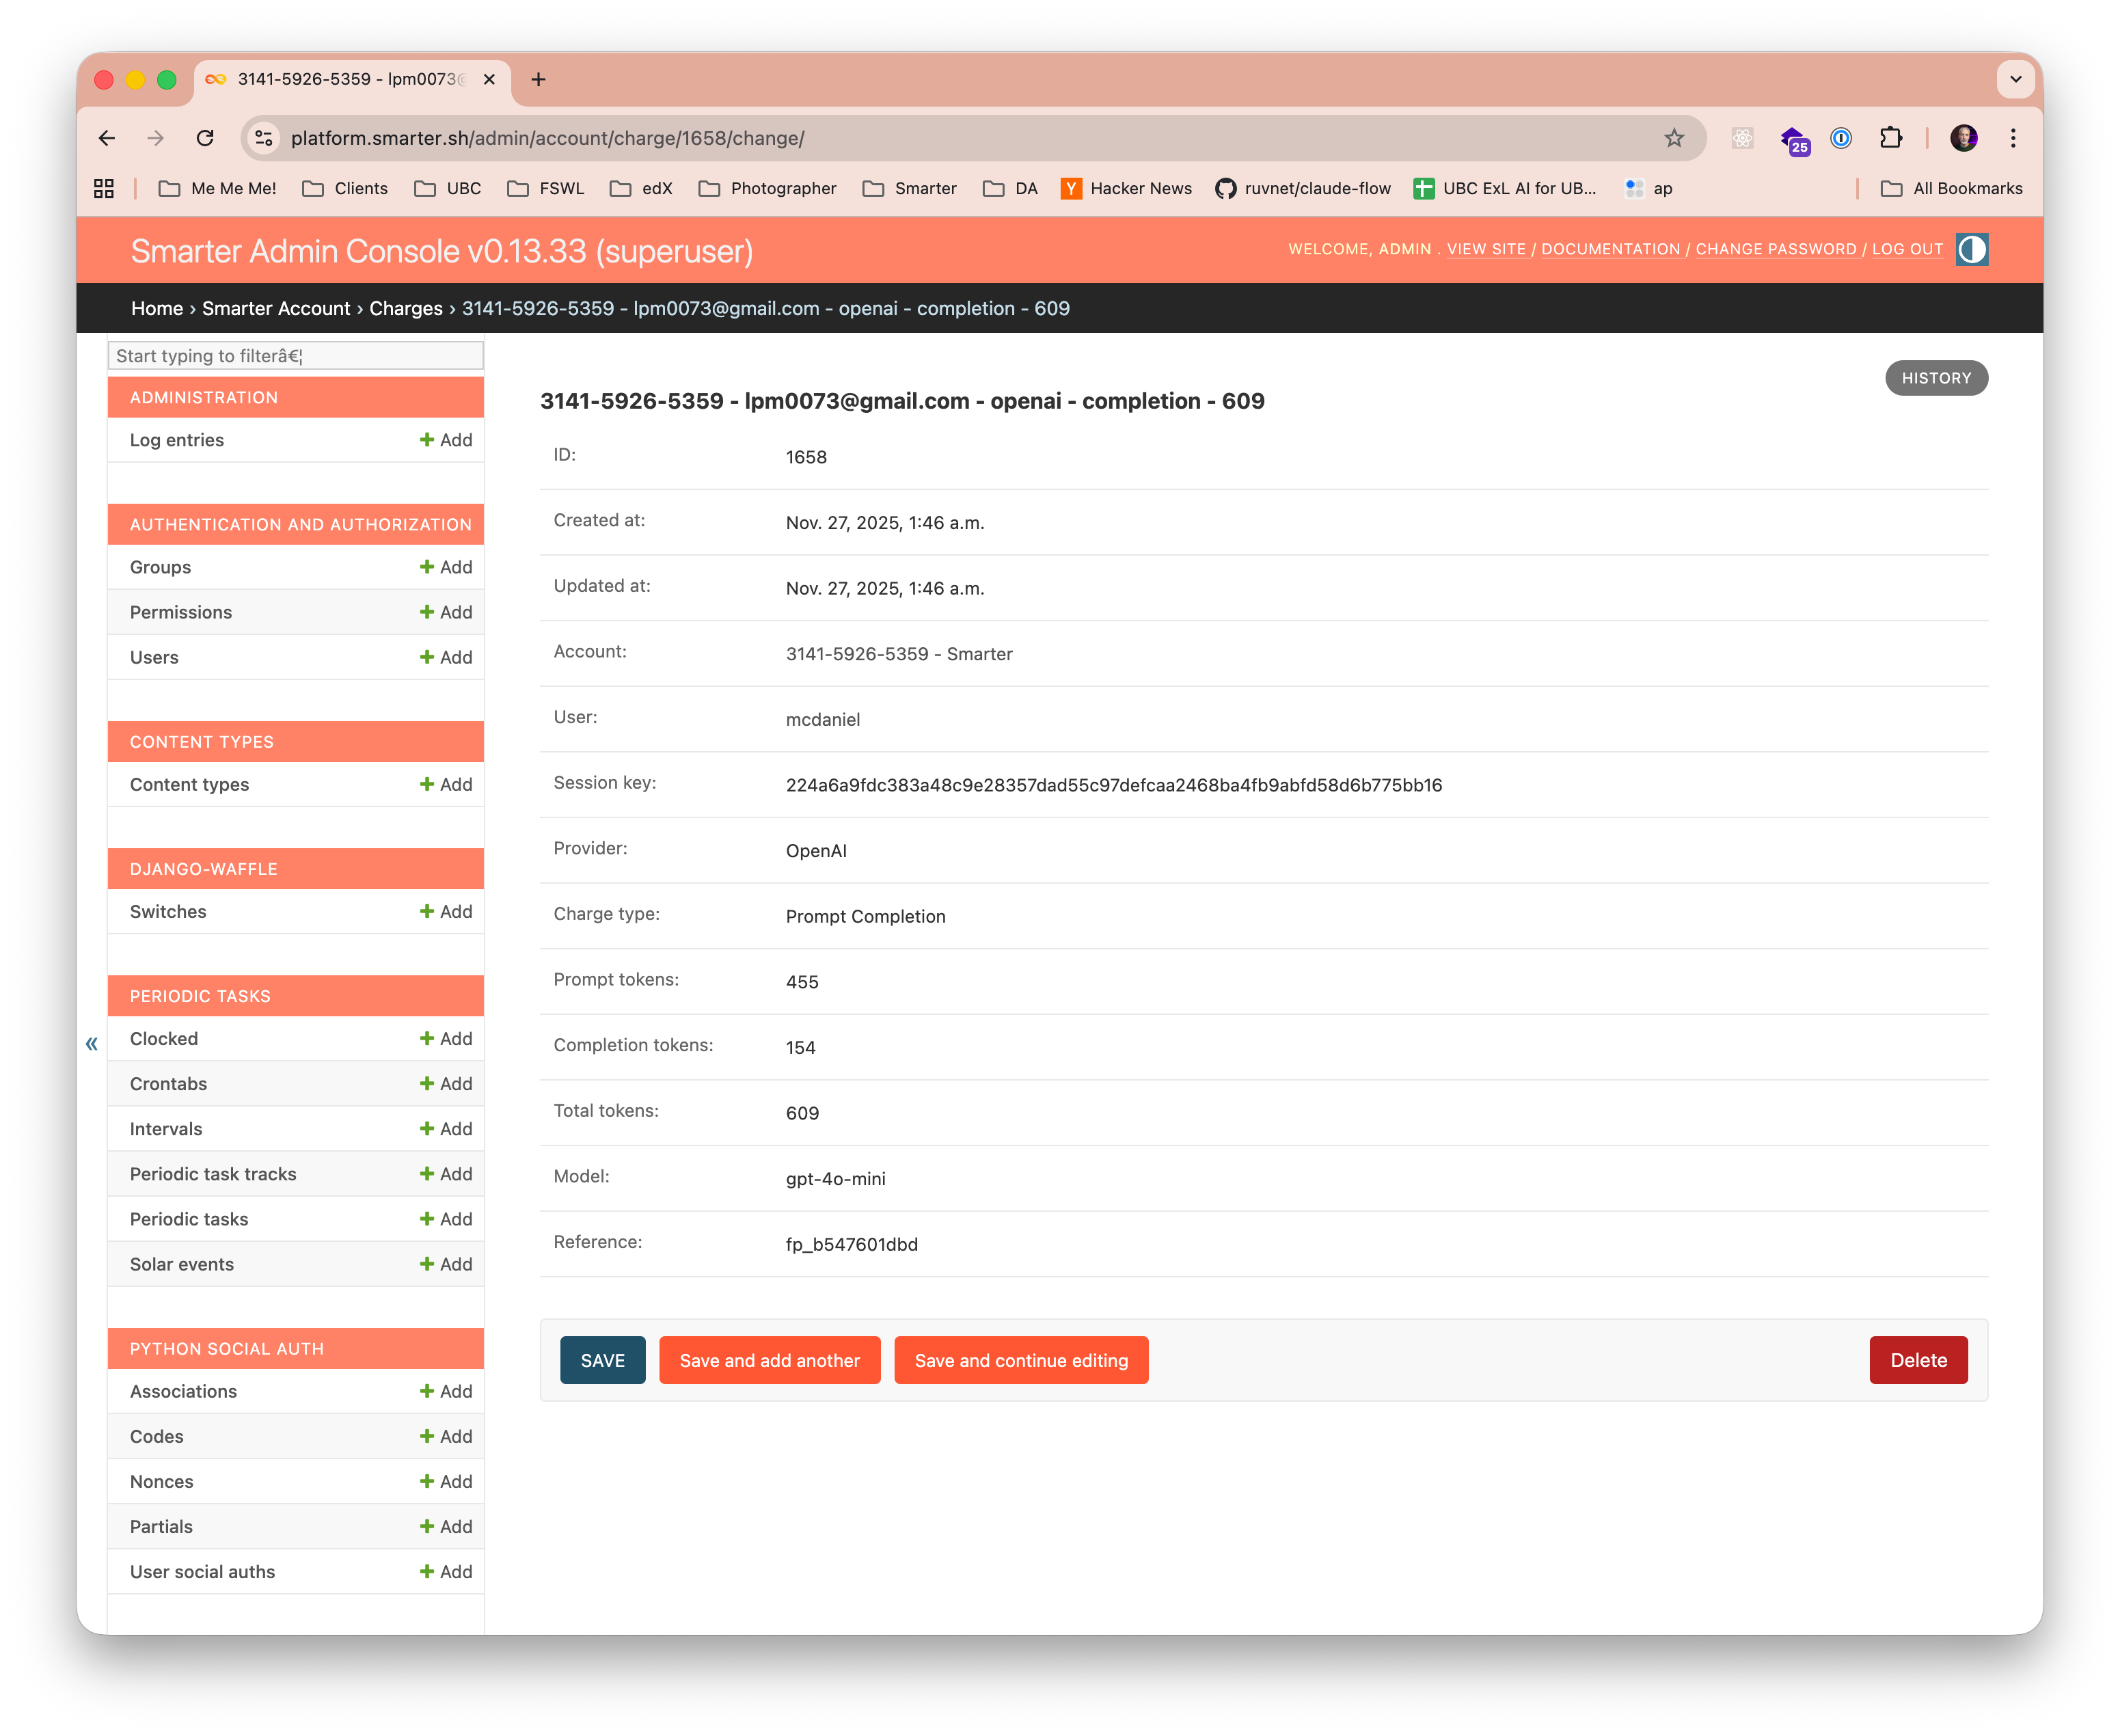The image size is (2120, 1736).
Task: Add a new User
Action: [x=446, y=657]
